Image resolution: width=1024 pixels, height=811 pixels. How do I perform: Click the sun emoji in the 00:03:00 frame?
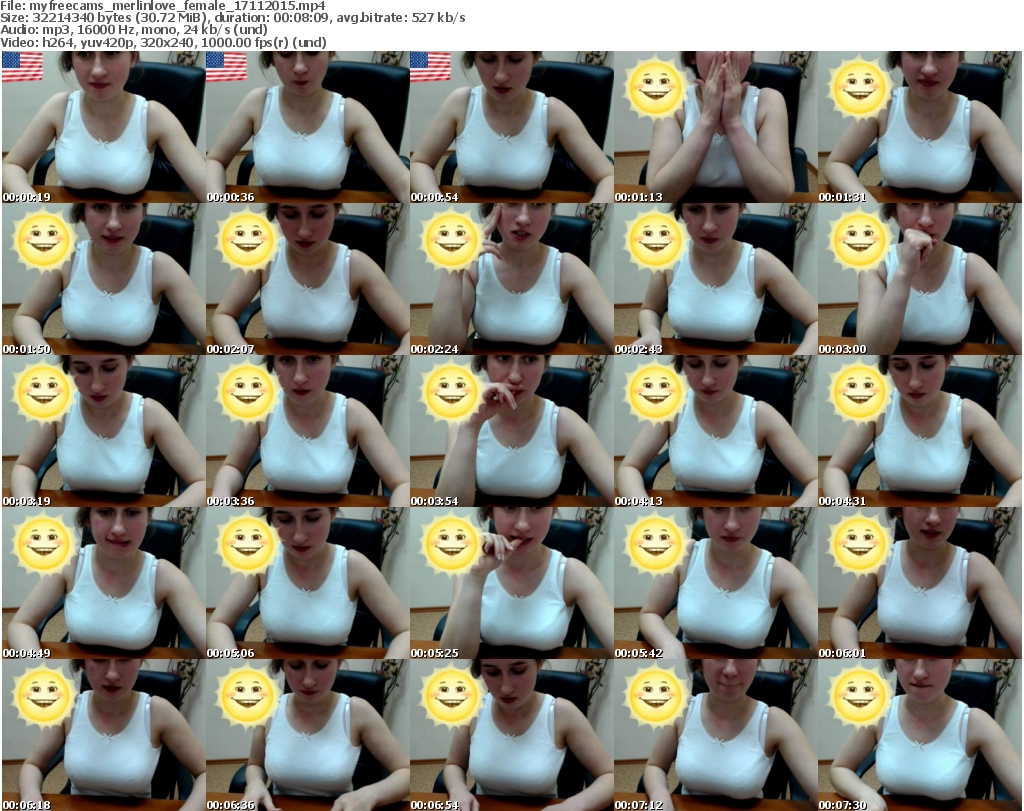click(859, 240)
